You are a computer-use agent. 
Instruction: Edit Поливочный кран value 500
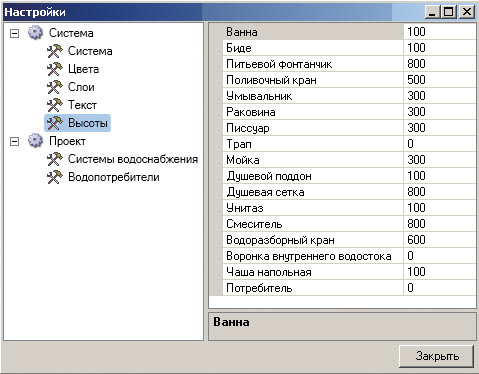click(440, 80)
